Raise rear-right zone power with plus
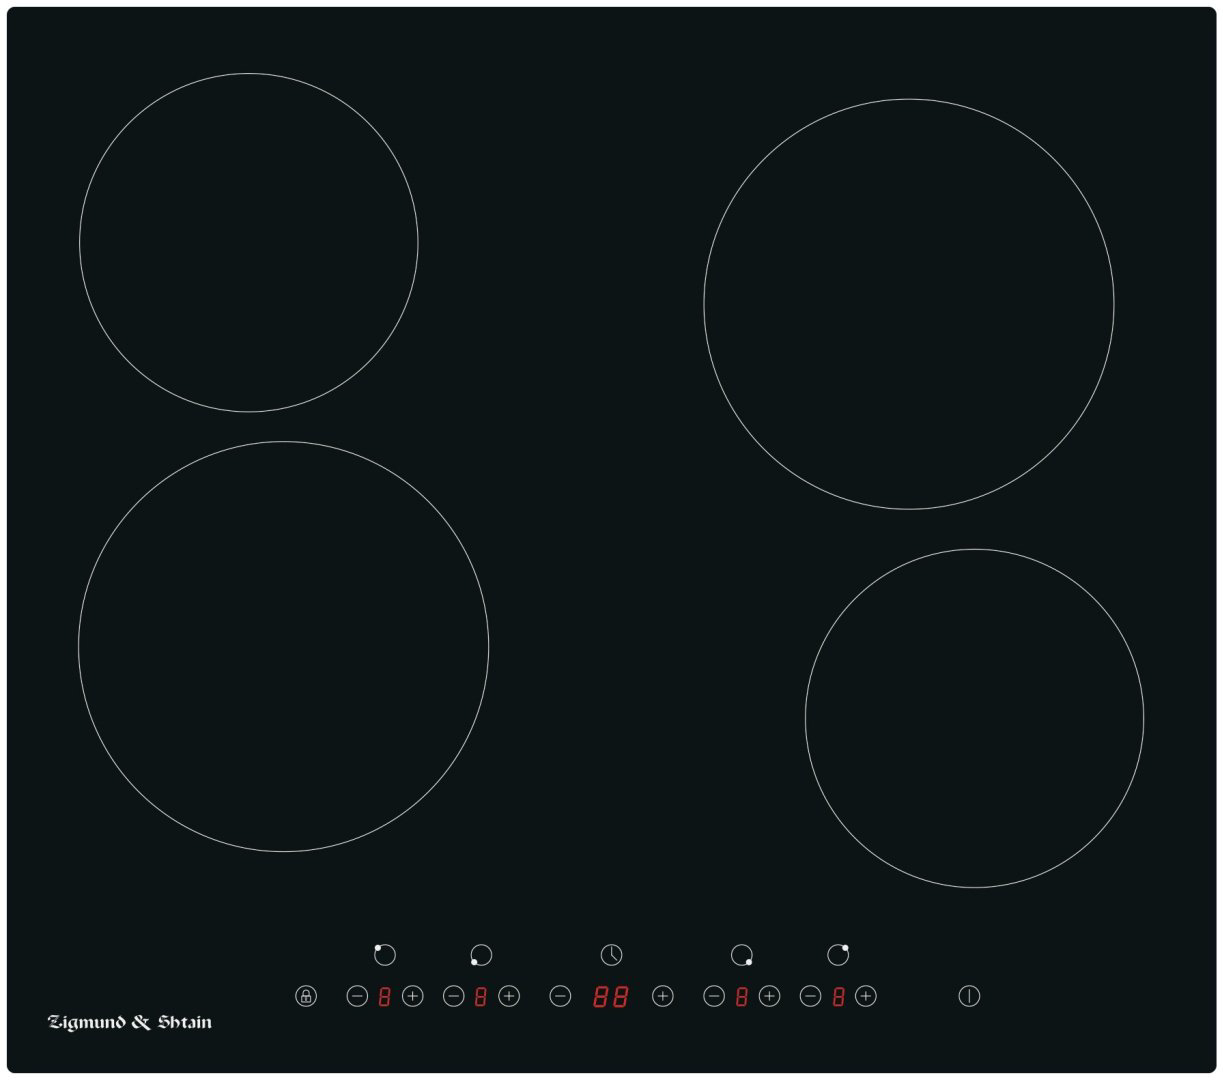 [866, 996]
